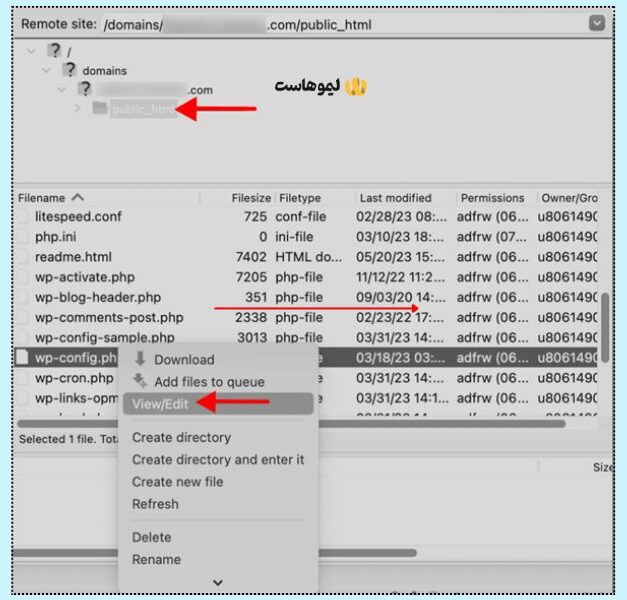Choose Delete from context menu
627x600 pixels.
218,537
